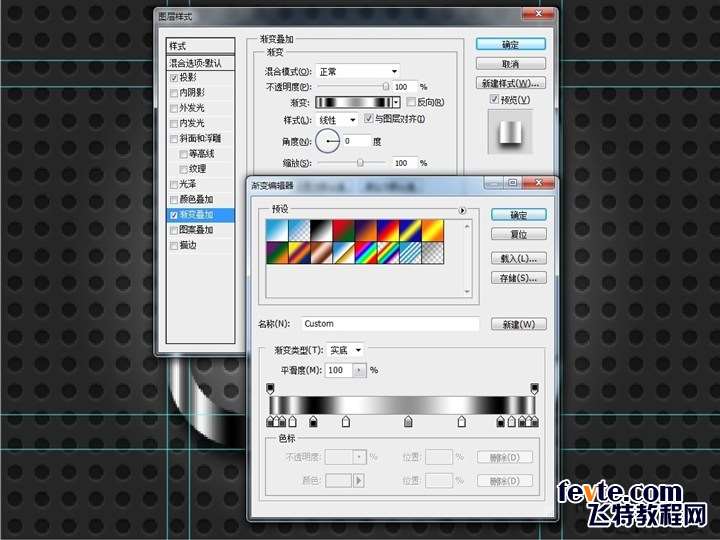Enable the 内阴影 (Inner Shadow) checkbox

point(175,92)
